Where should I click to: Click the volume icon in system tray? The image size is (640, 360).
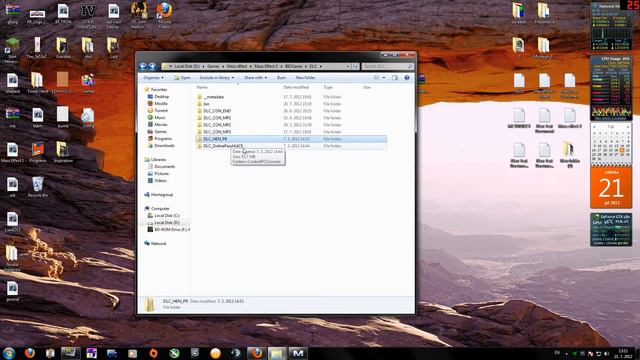(x=607, y=353)
